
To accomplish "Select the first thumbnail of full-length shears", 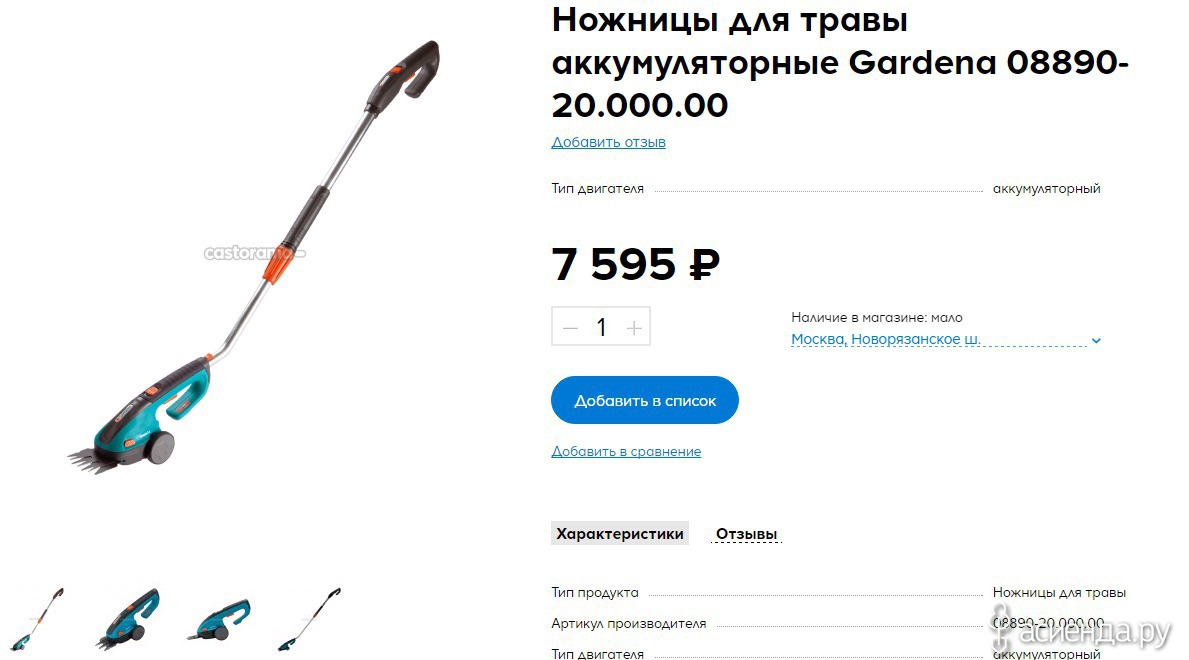I will point(36,618).
